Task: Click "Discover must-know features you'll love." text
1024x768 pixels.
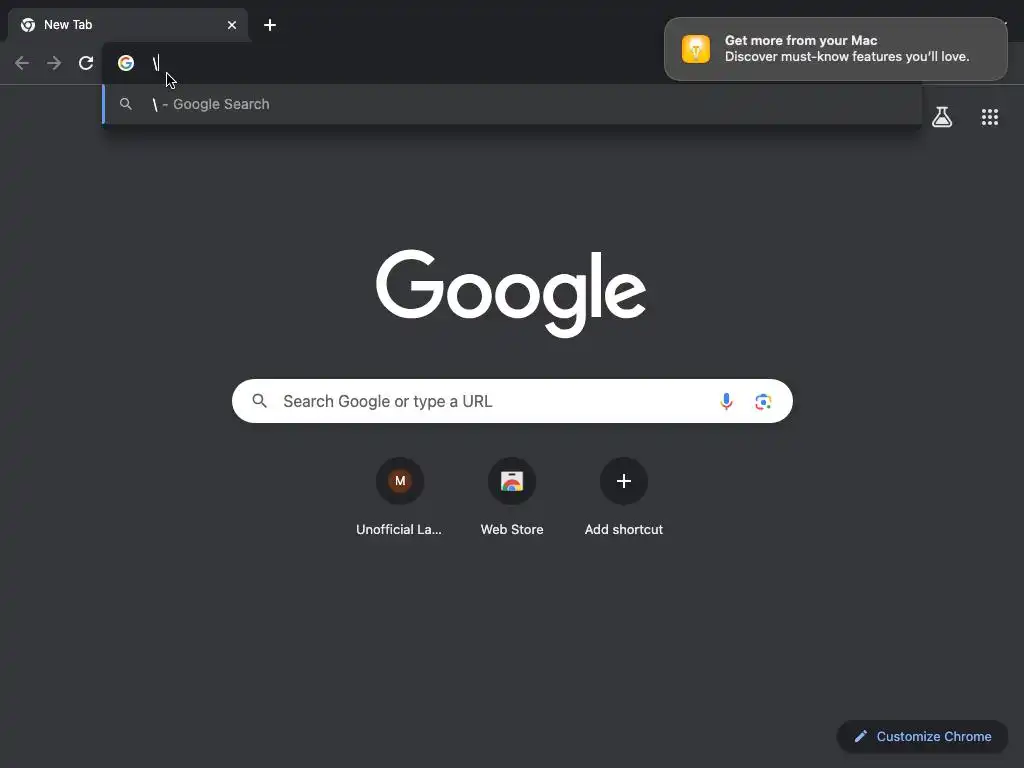Action: click(x=847, y=57)
